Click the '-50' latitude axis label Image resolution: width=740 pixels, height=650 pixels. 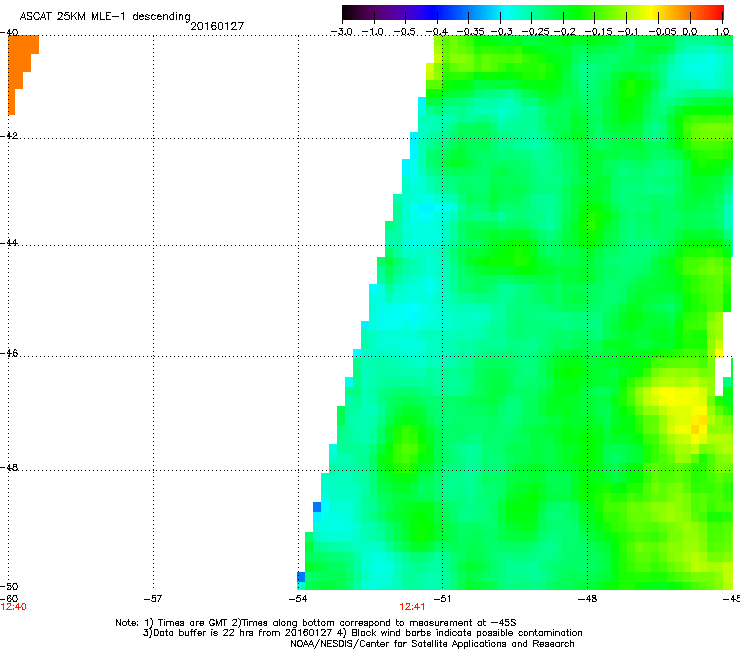(9, 586)
